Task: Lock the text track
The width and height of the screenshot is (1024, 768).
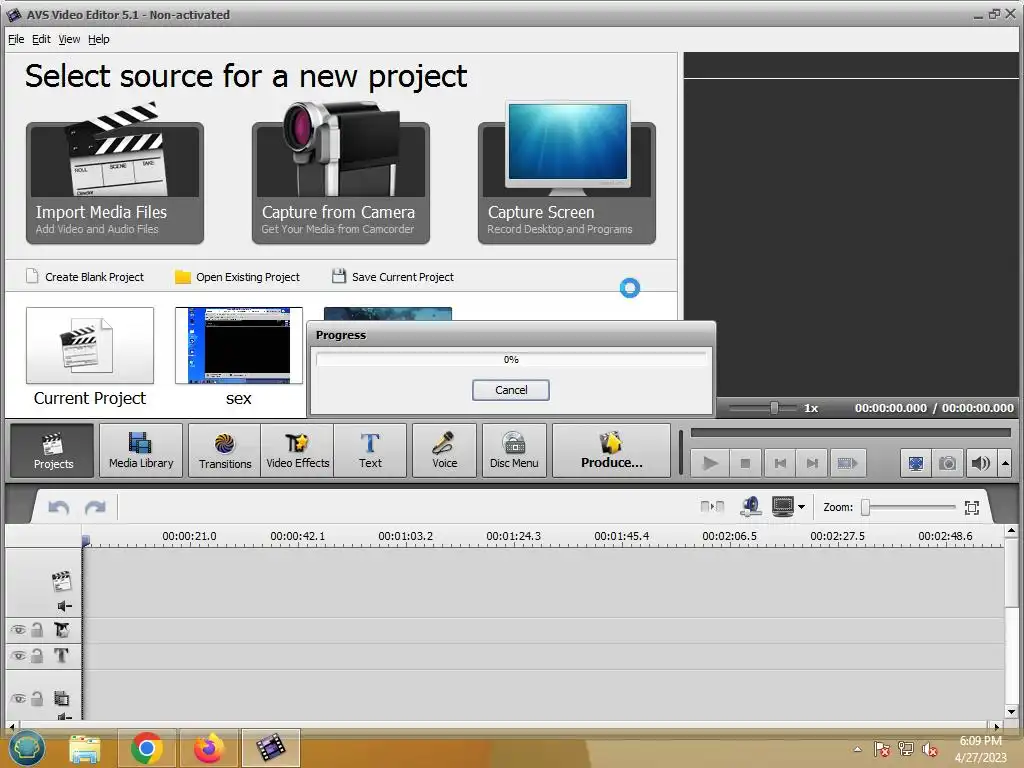Action: pyautogui.click(x=37, y=655)
